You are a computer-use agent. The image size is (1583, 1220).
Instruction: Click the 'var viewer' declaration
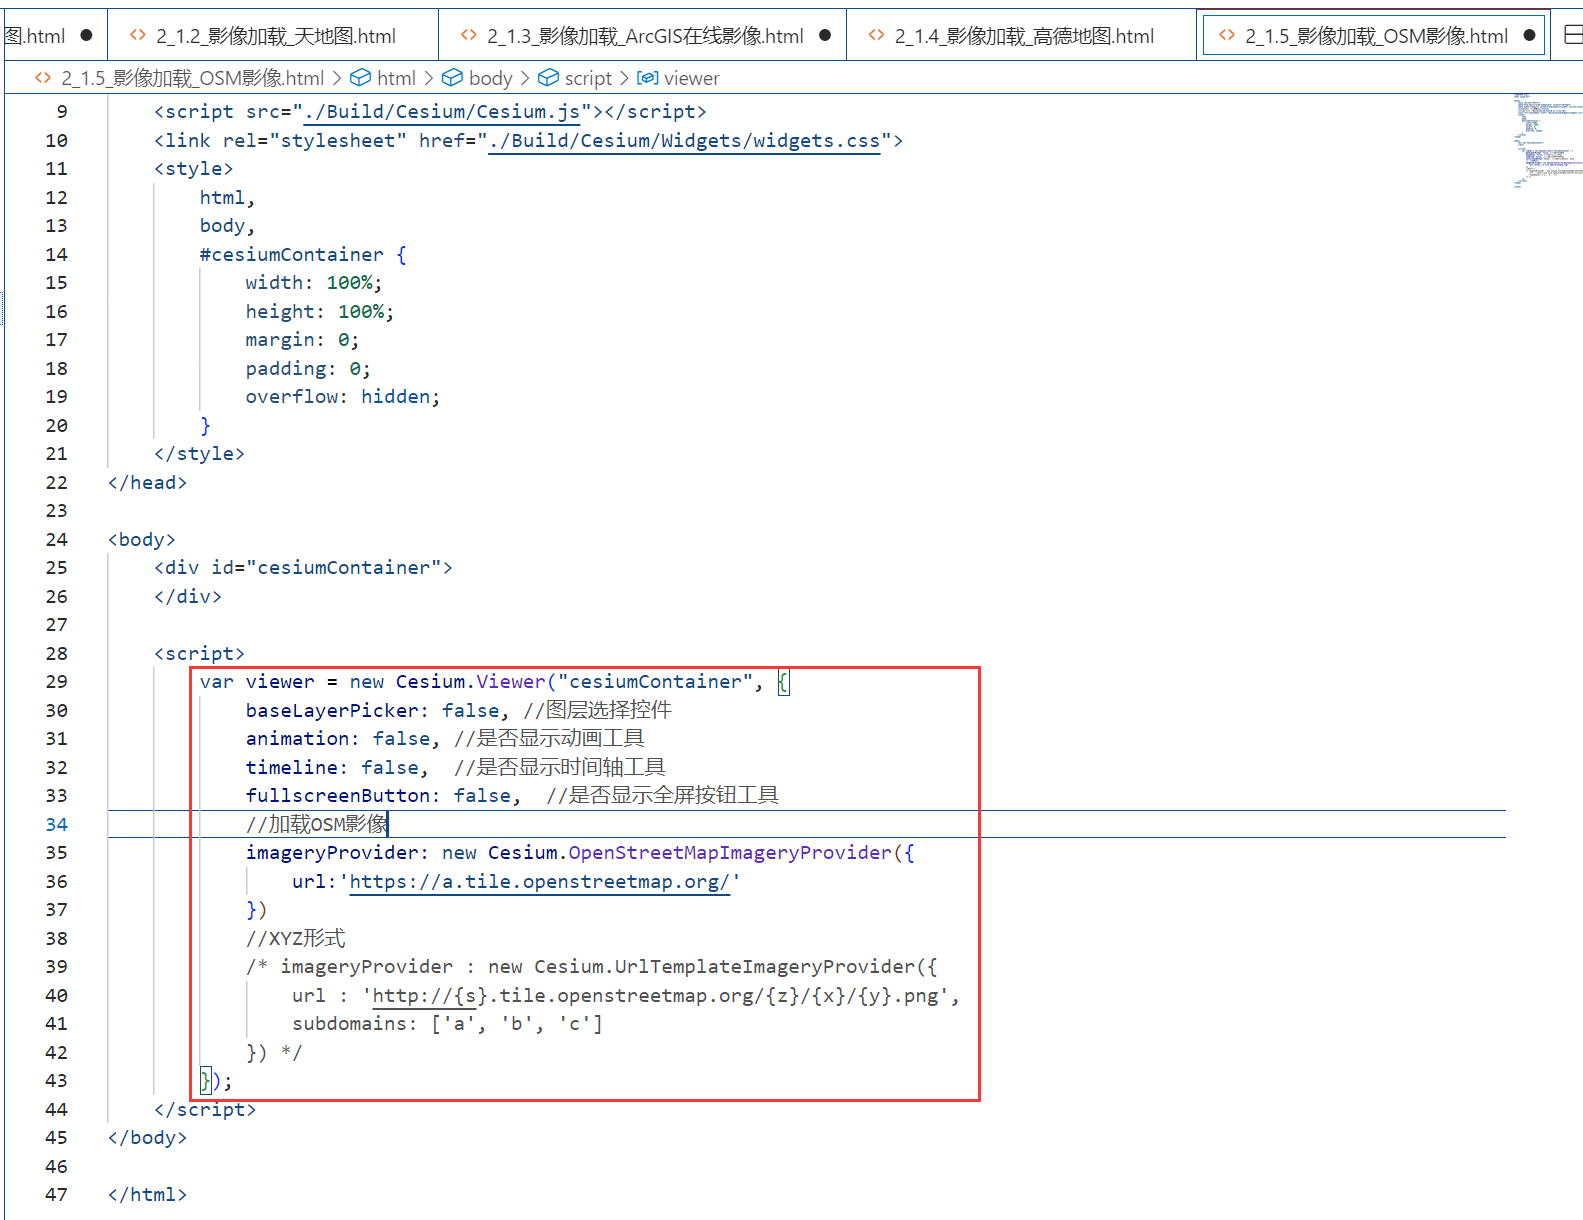point(257,682)
